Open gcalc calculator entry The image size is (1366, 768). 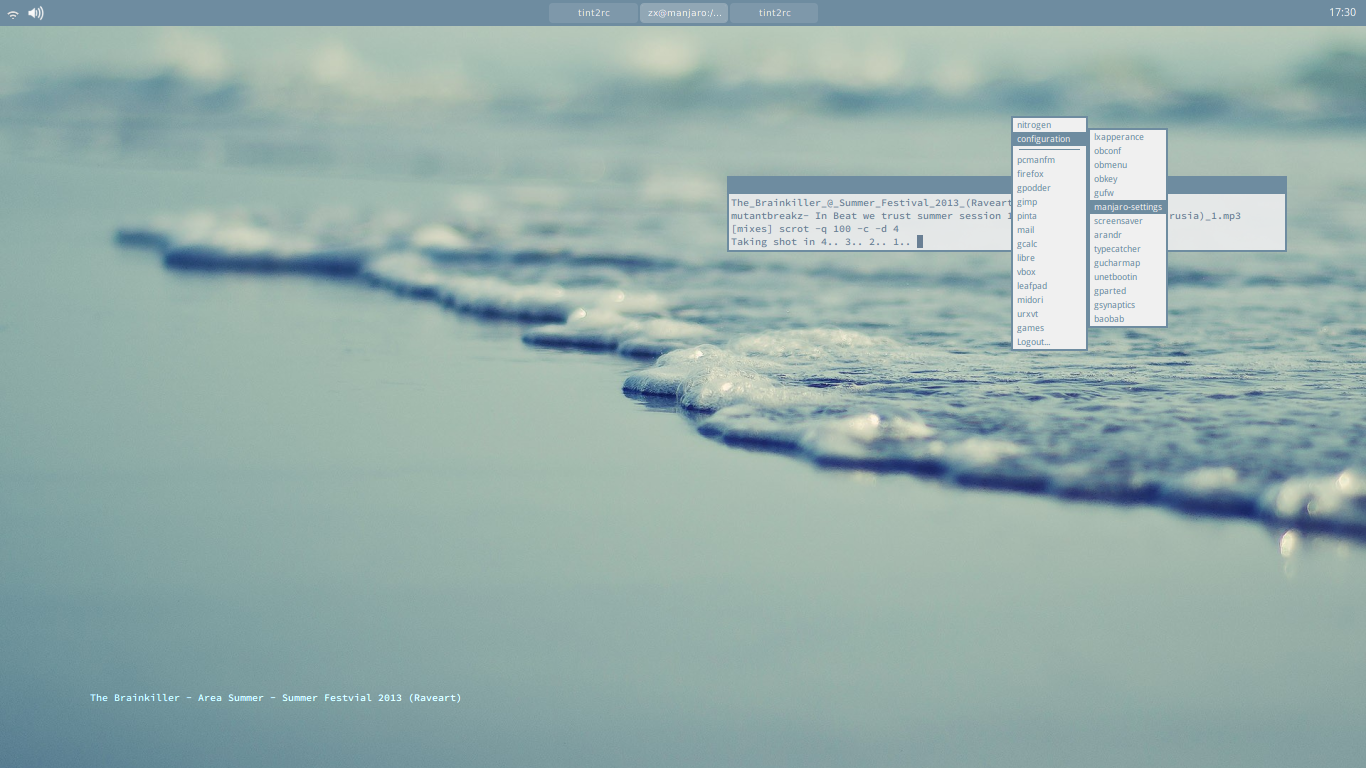point(1049,244)
